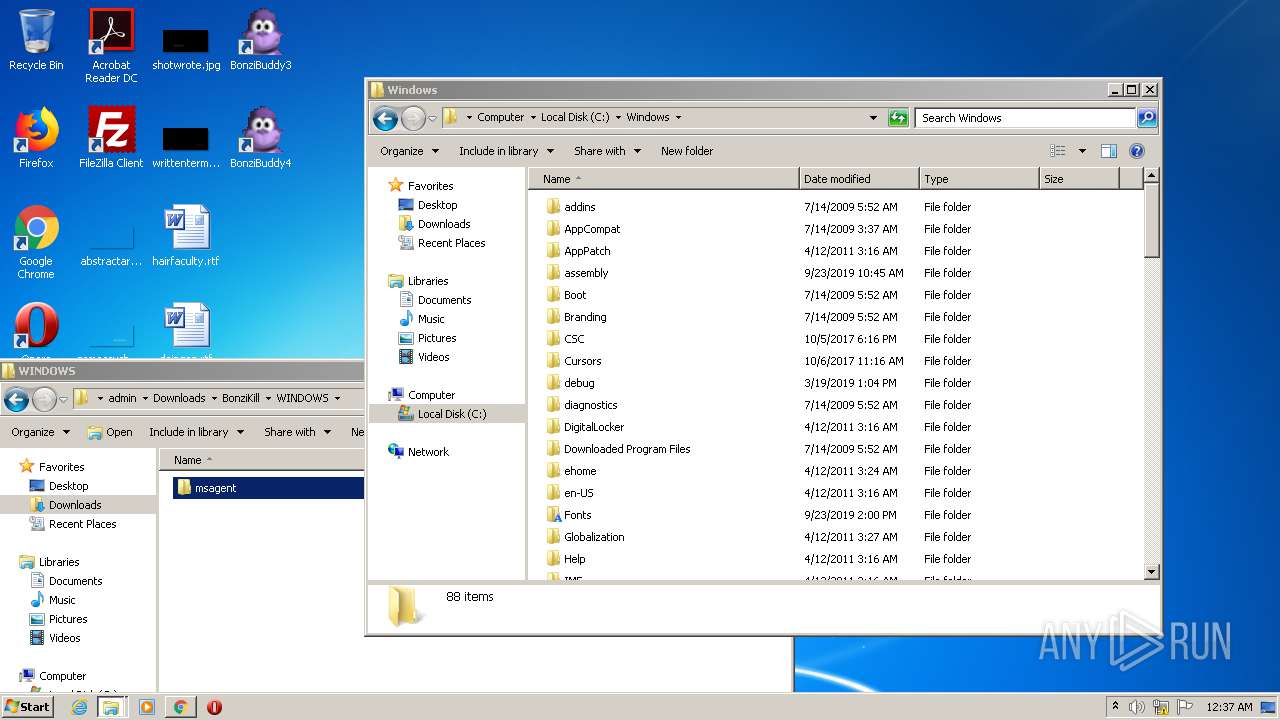Sort by the Size column header

pyautogui.click(x=1079, y=179)
